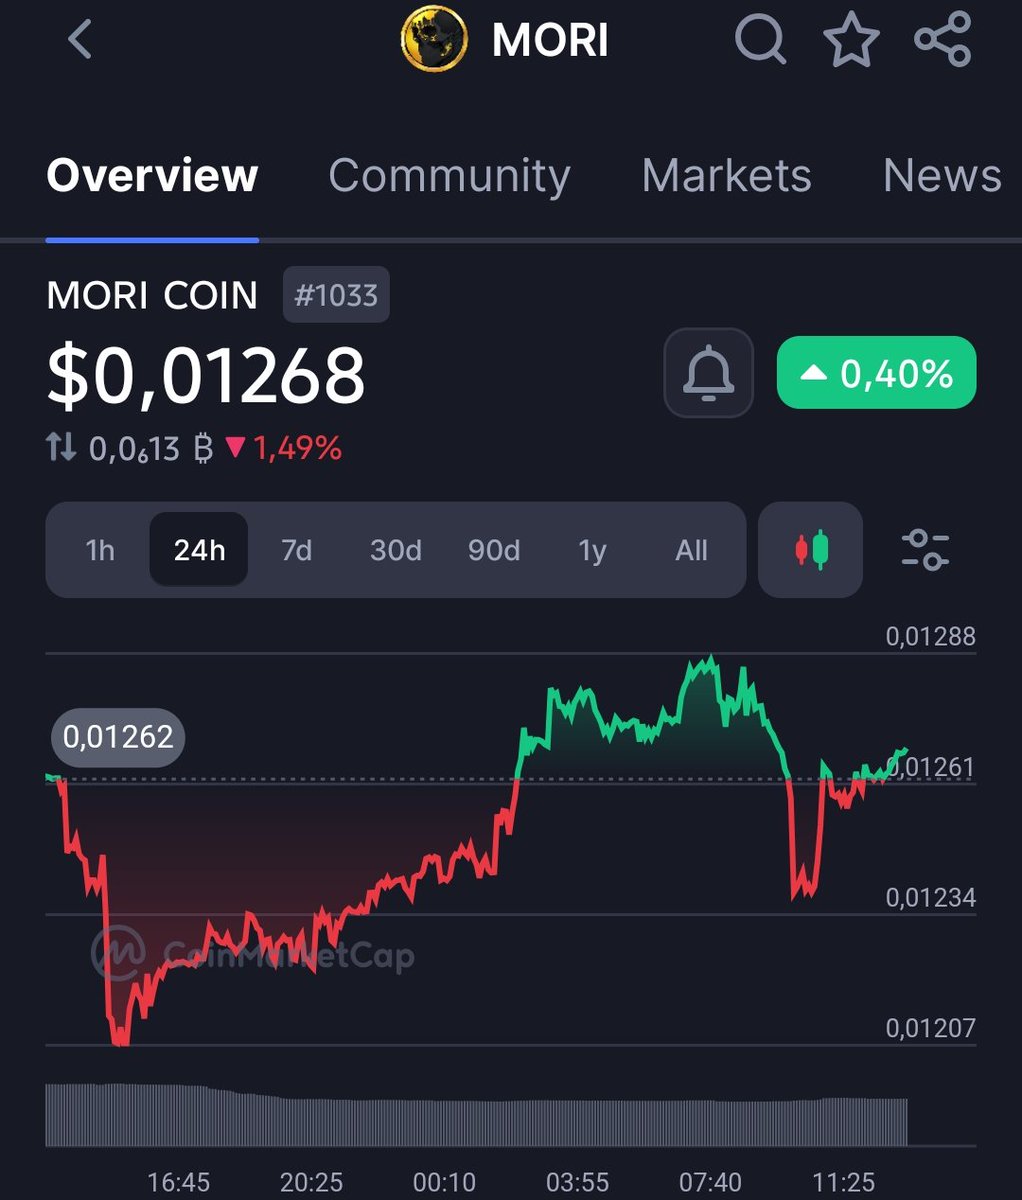Tap the 20:25 time axis label

[311, 1183]
